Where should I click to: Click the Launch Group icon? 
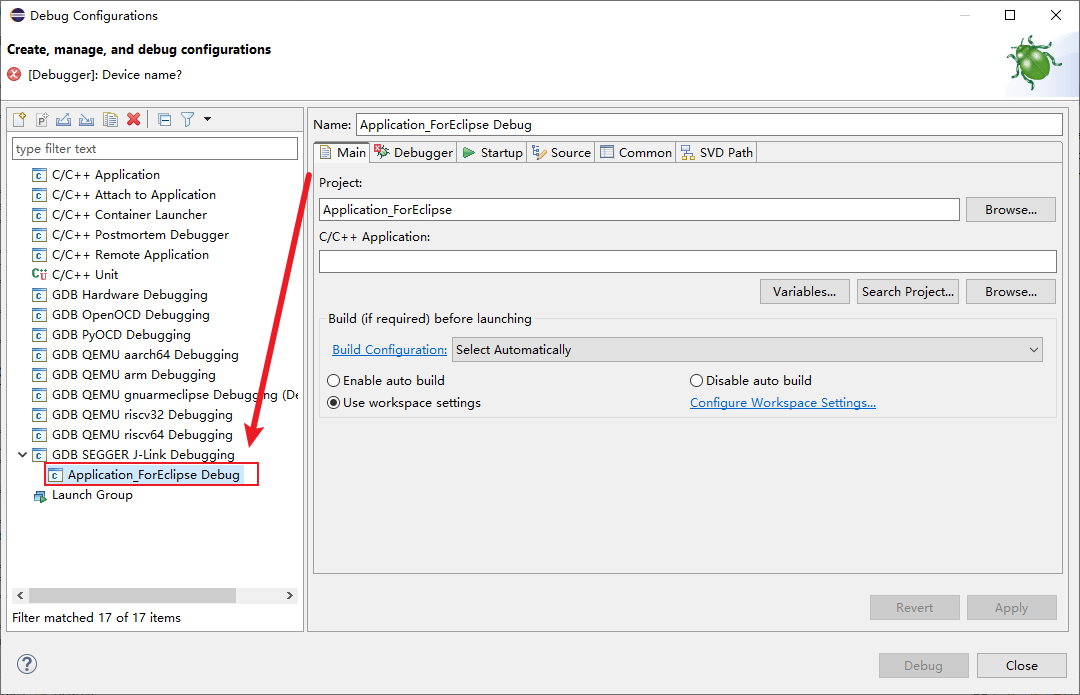40,496
